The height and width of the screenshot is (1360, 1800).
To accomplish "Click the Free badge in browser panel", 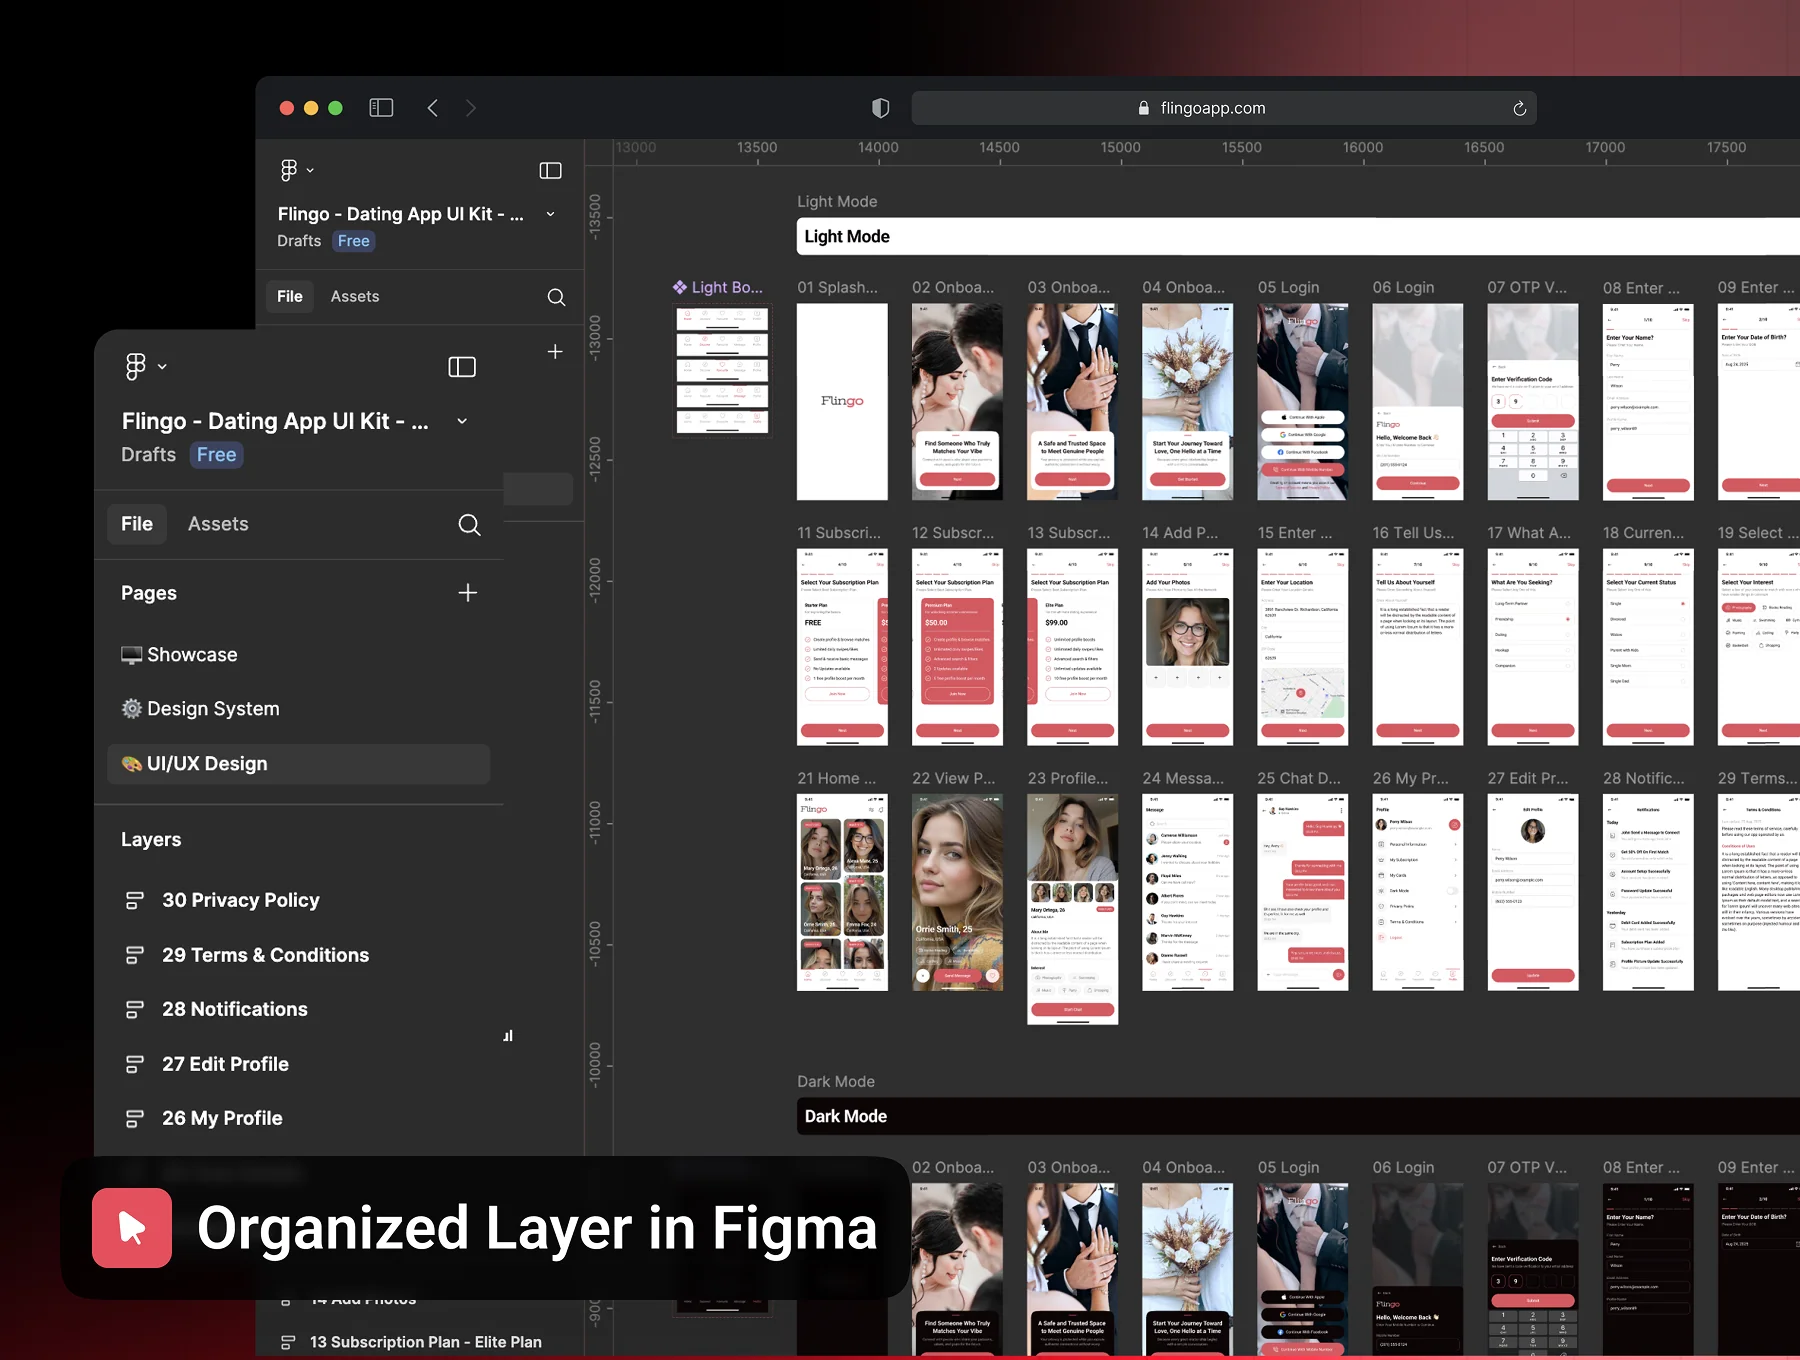I will tap(354, 241).
